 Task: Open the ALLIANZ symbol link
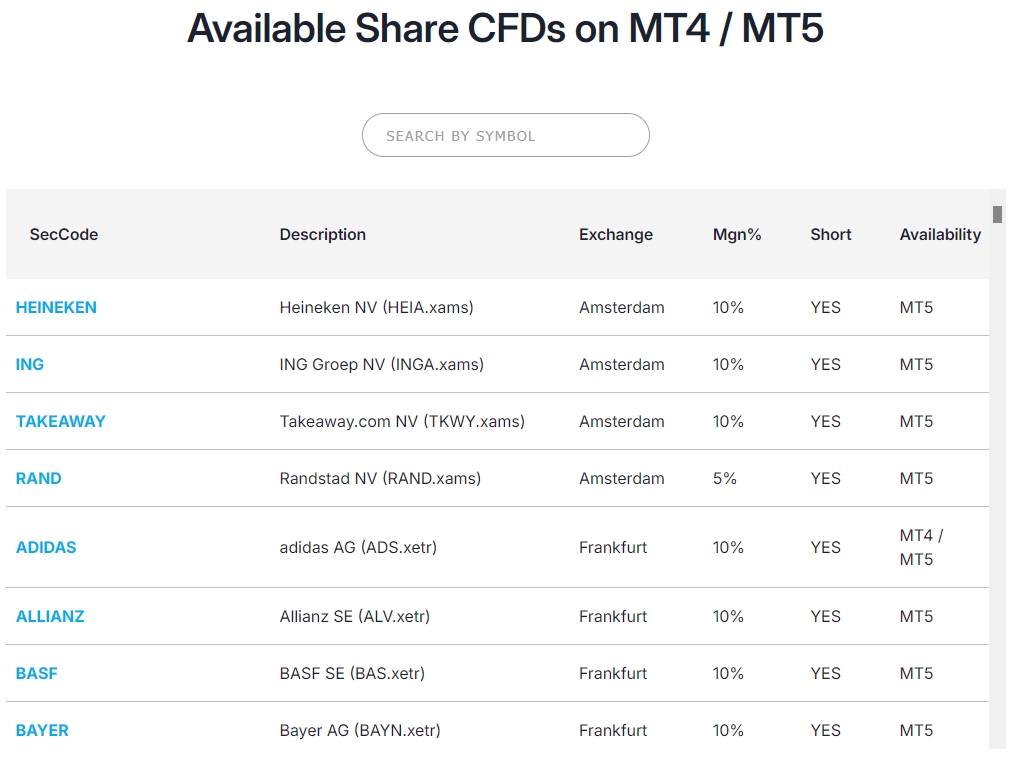coord(50,616)
